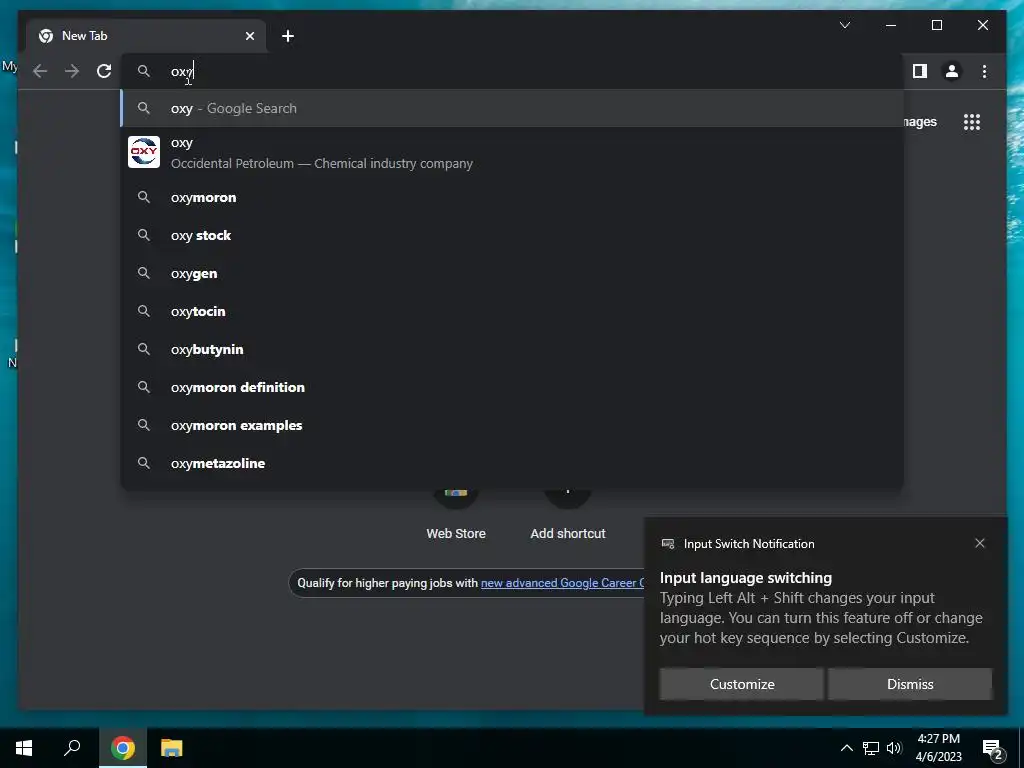The height and width of the screenshot is (768, 1024).
Task: Choose Occidental Petroleum entity suggestion
Action: click(513, 153)
